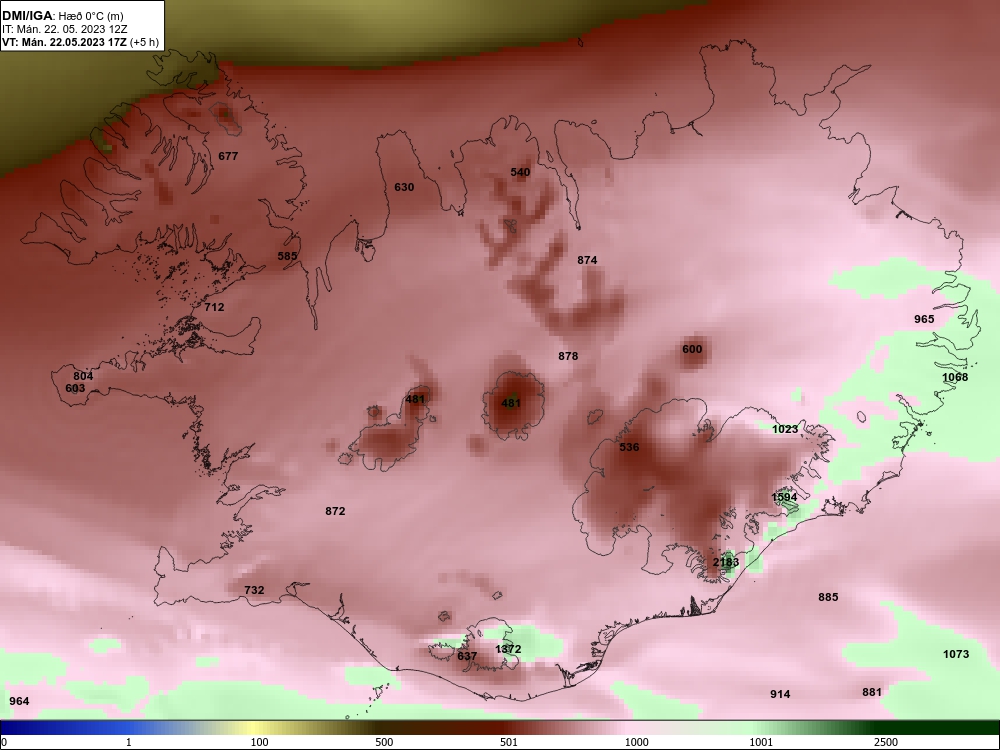Click the map value 603

(75, 388)
